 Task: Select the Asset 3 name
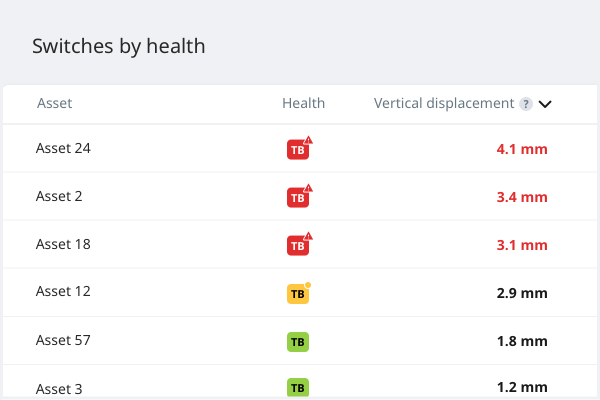59,387
